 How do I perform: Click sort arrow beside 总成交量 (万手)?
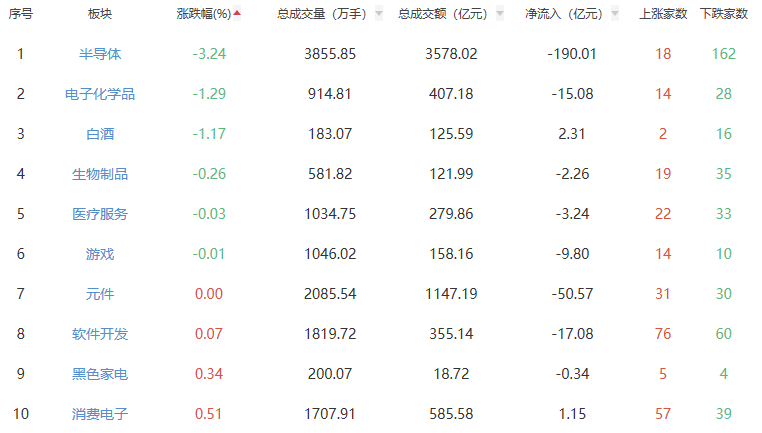379,14
